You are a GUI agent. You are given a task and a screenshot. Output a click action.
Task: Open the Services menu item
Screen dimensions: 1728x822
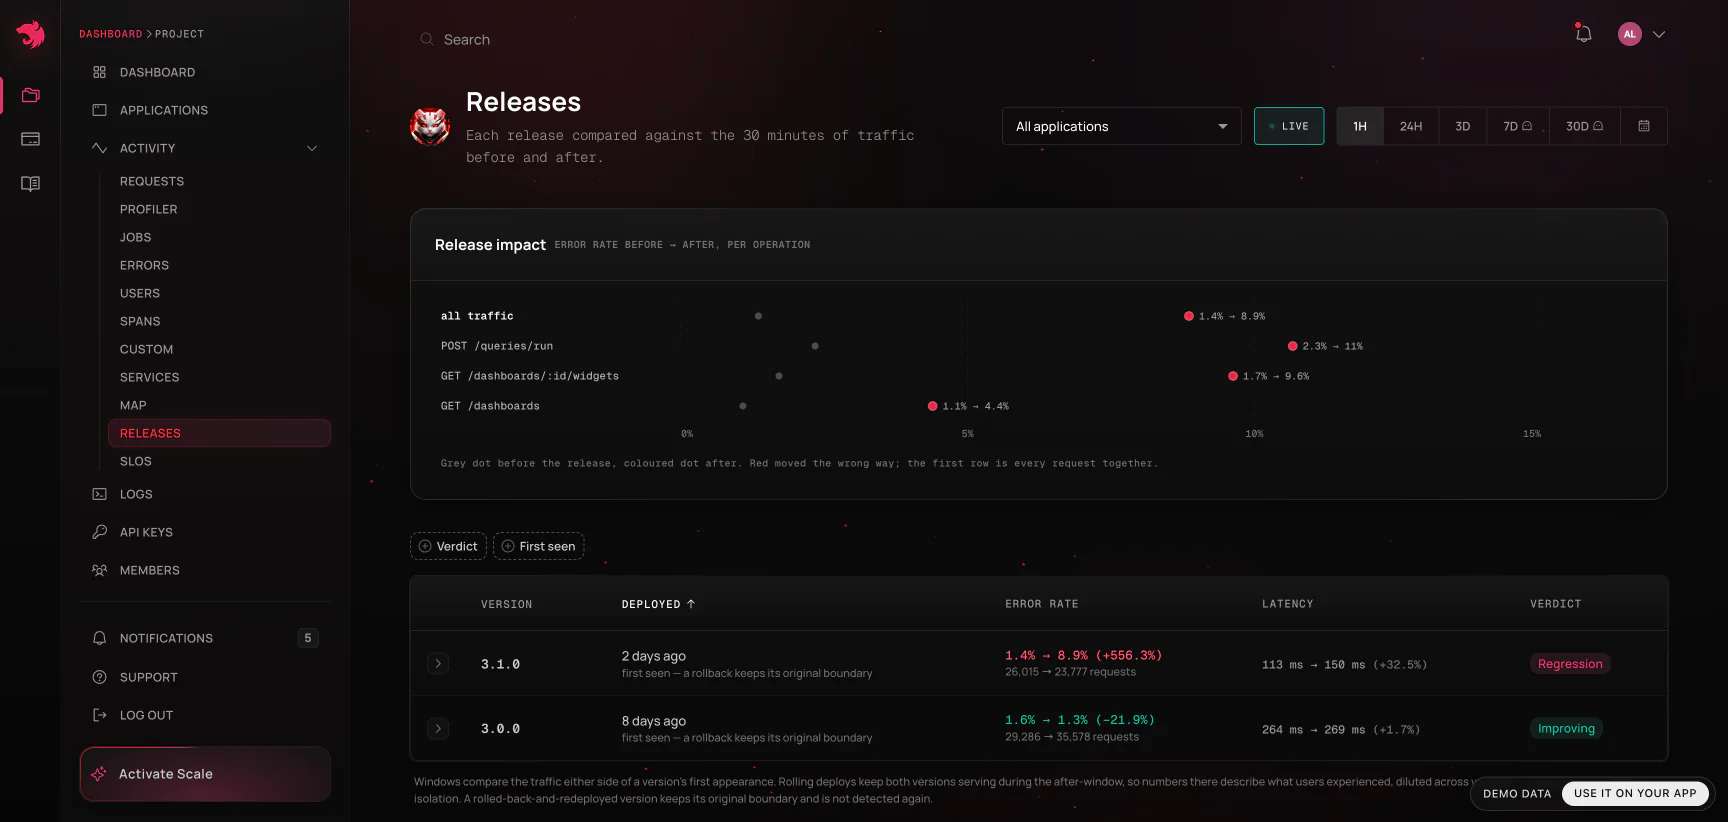[149, 377]
